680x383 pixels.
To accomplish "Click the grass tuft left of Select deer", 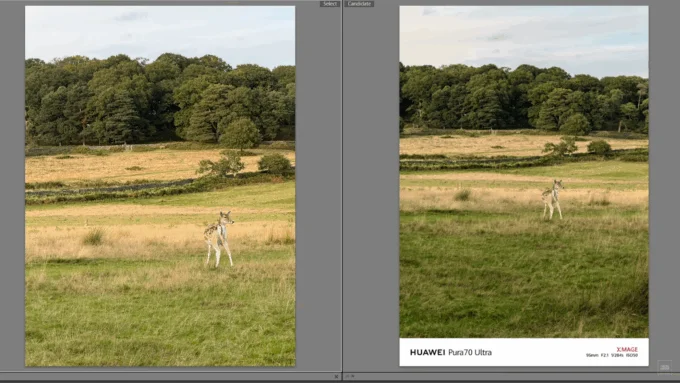I will click(93, 237).
